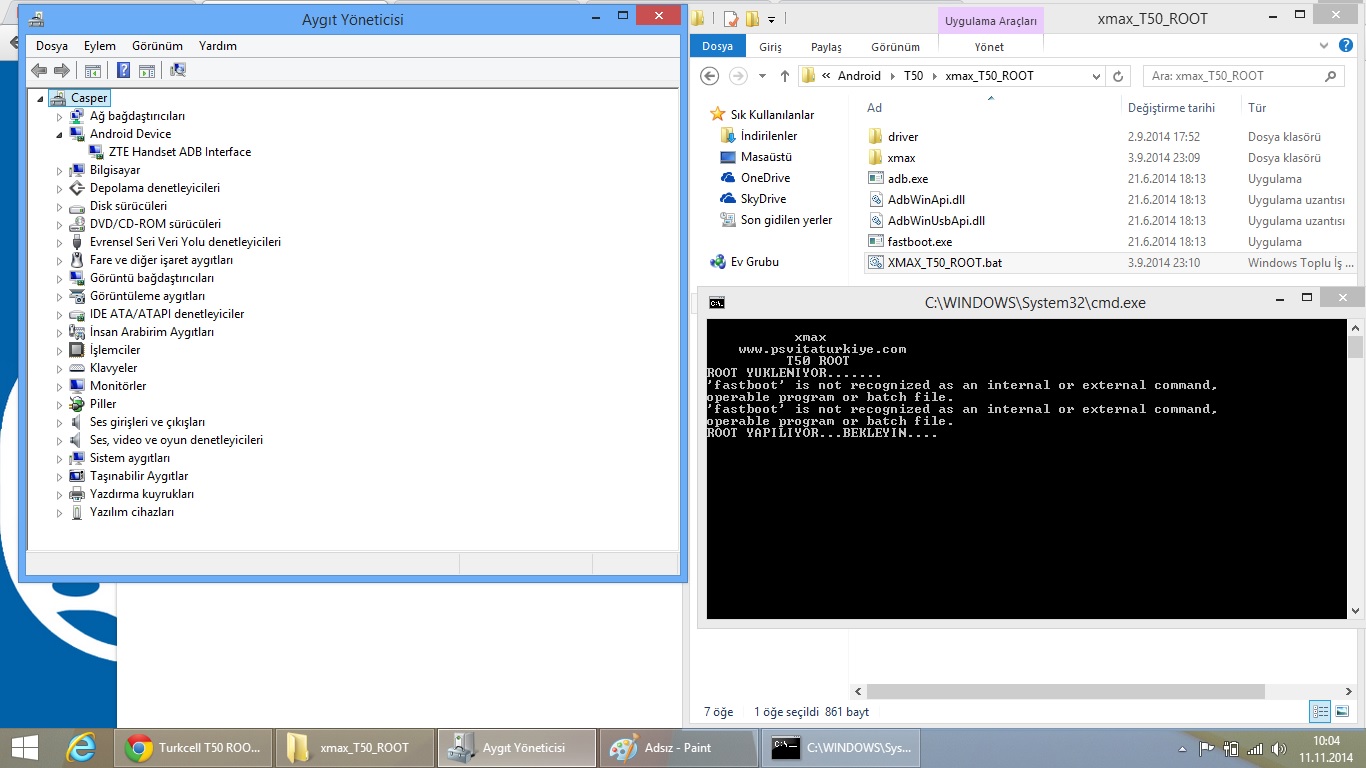Viewport: 1366px width, 768px height.
Task: Open OneDrive in navigation pane
Action: click(x=765, y=178)
